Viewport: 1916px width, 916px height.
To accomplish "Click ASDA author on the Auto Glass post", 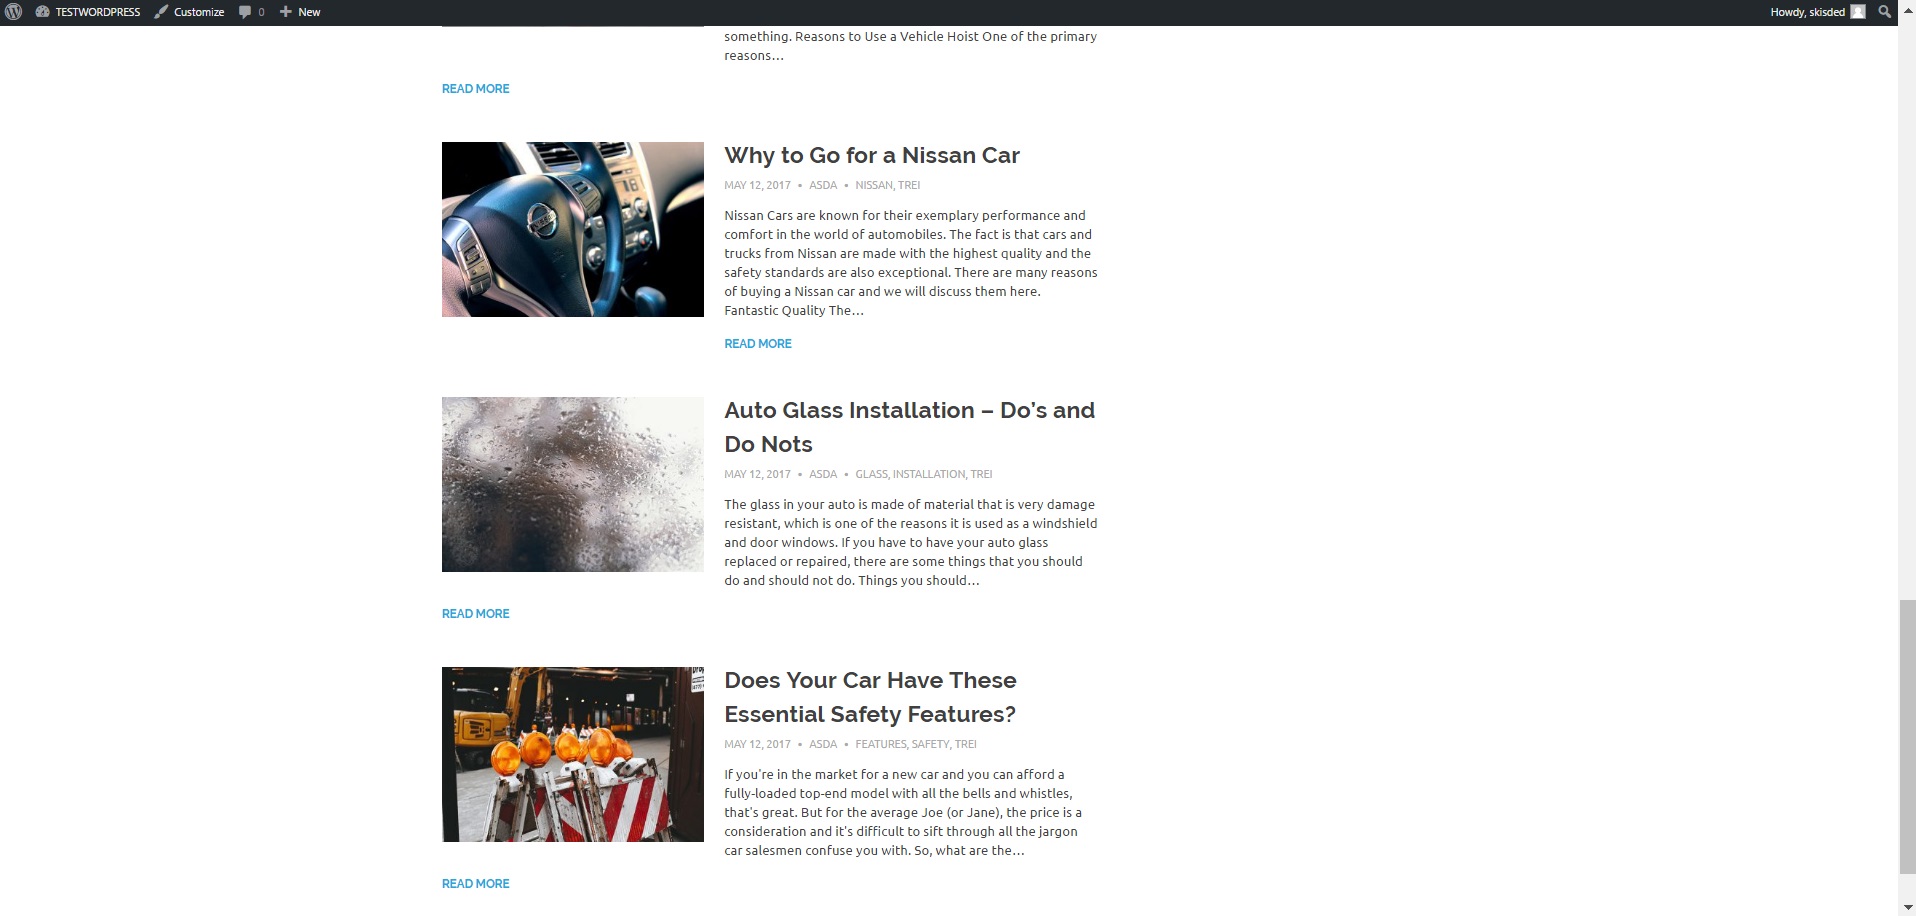I will 823,474.
